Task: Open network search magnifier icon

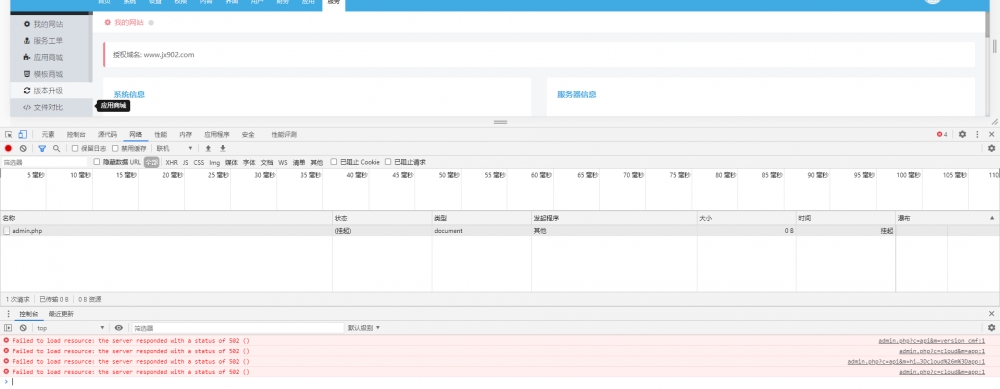Action: (56, 148)
